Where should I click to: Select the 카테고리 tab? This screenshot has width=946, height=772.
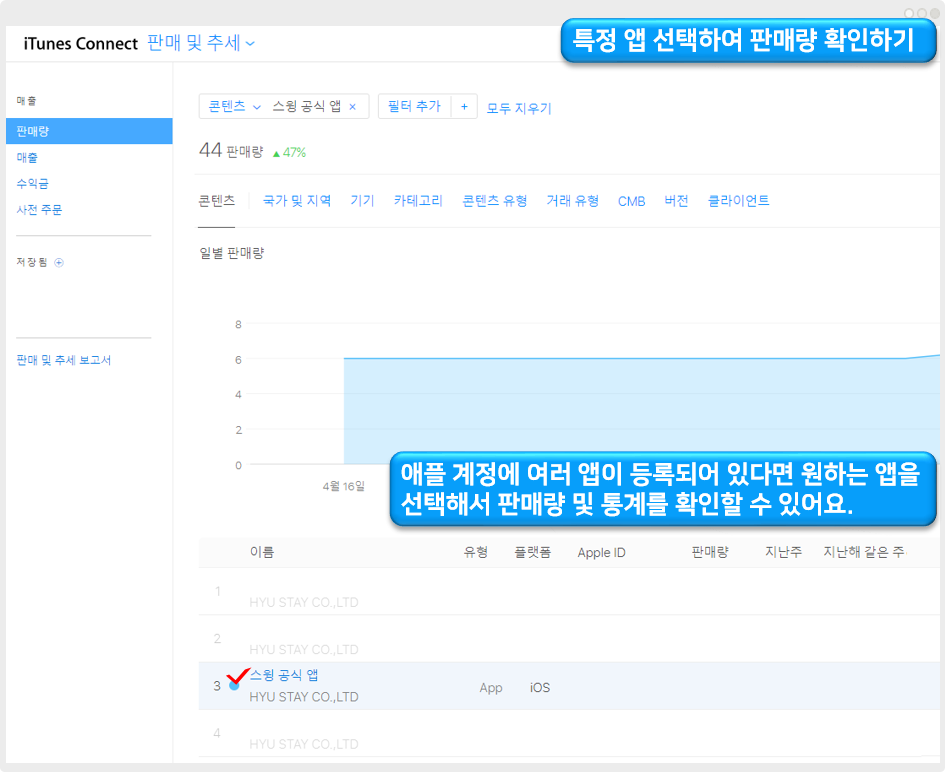418,201
